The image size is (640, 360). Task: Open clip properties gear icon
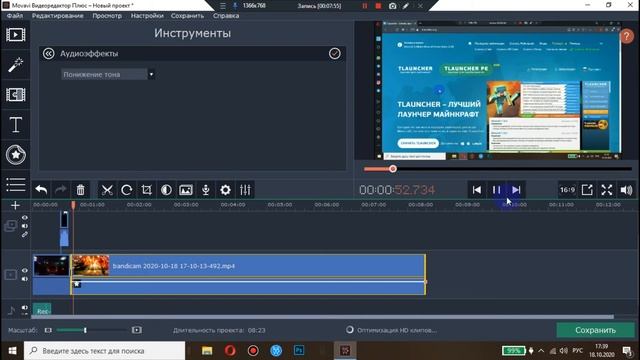pyautogui.click(x=225, y=190)
